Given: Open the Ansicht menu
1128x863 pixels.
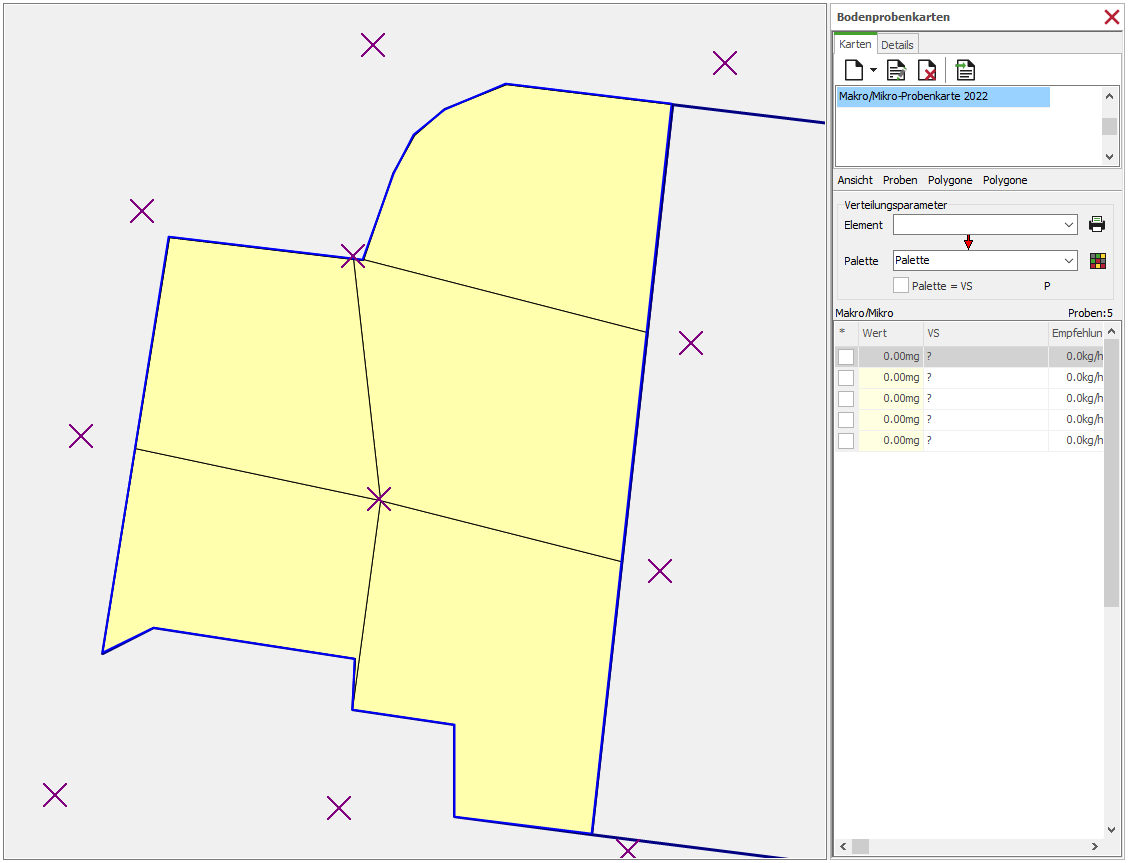Looking at the screenshot, I should [855, 180].
